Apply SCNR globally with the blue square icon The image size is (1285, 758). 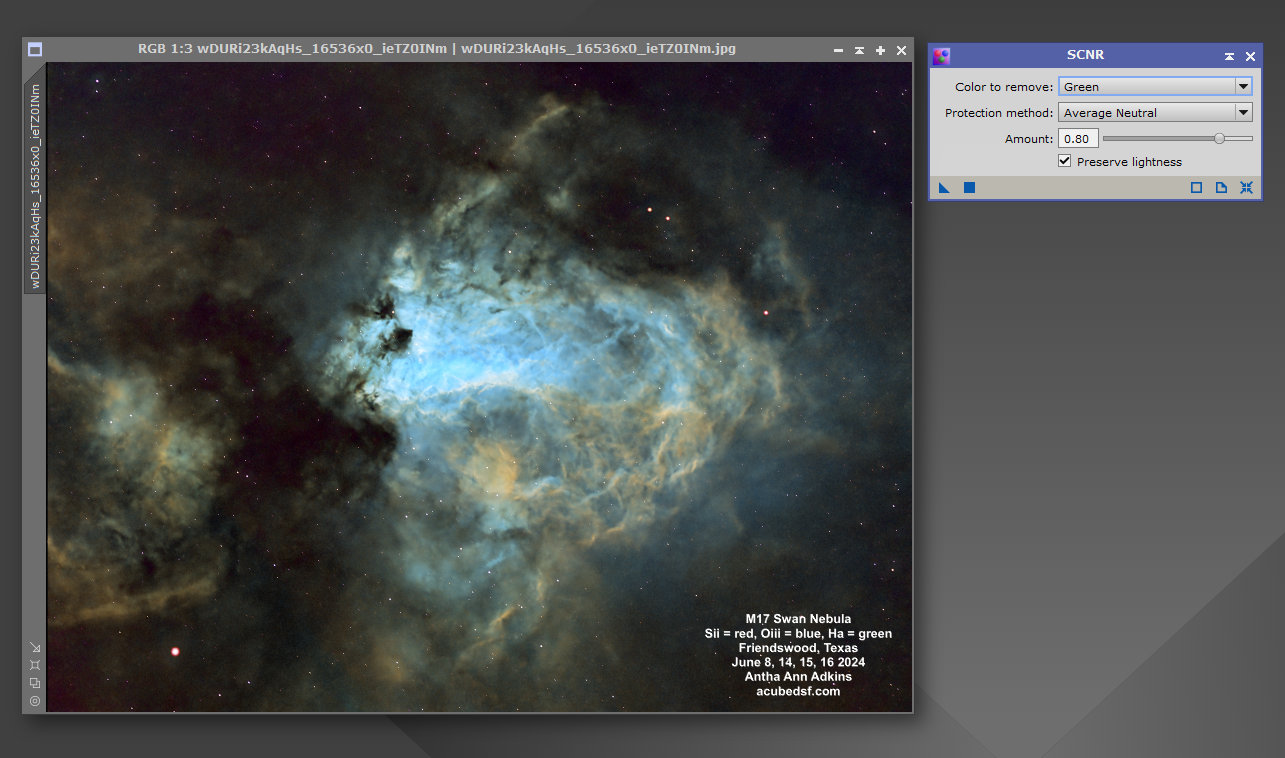pyautogui.click(x=969, y=187)
